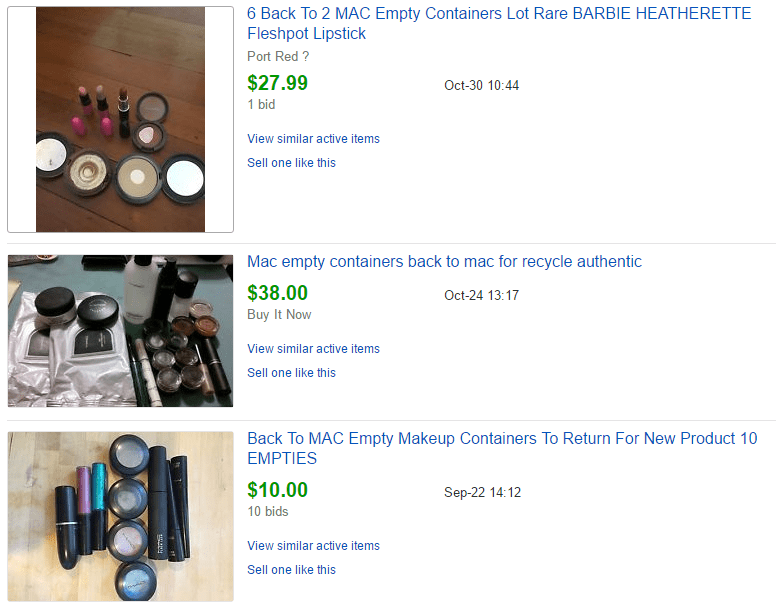Open the Barbie Heatherette lipstick lot thumbnail
778x609 pixels.
pos(121,119)
